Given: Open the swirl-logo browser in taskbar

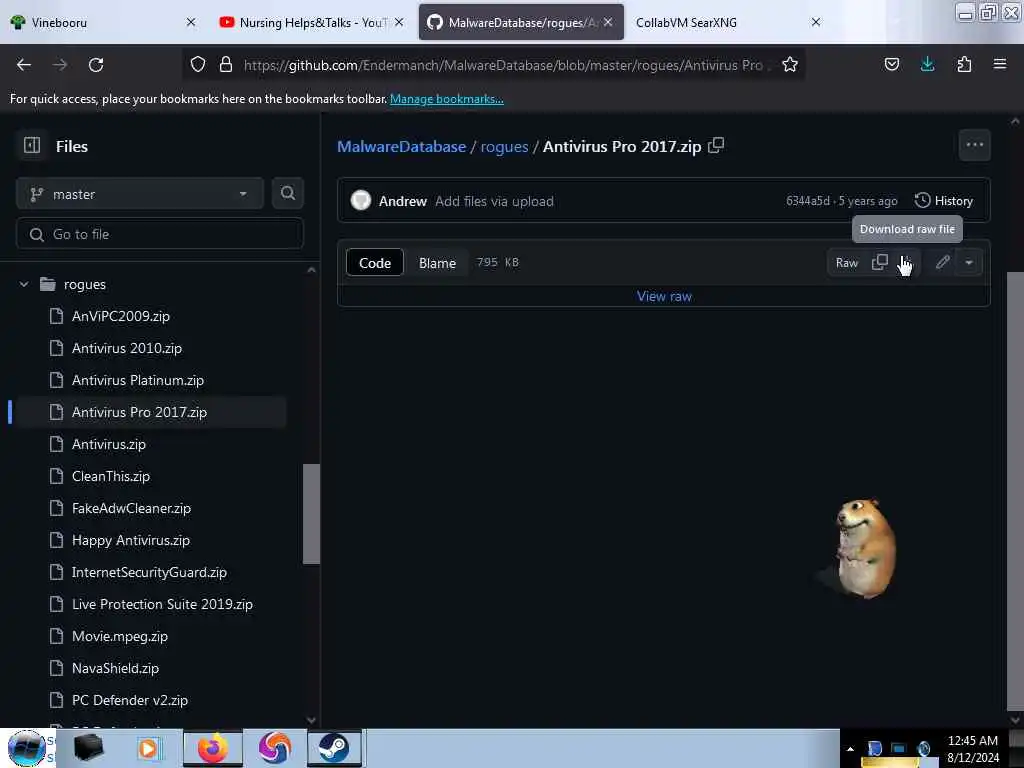Looking at the screenshot, I should 274,748.
